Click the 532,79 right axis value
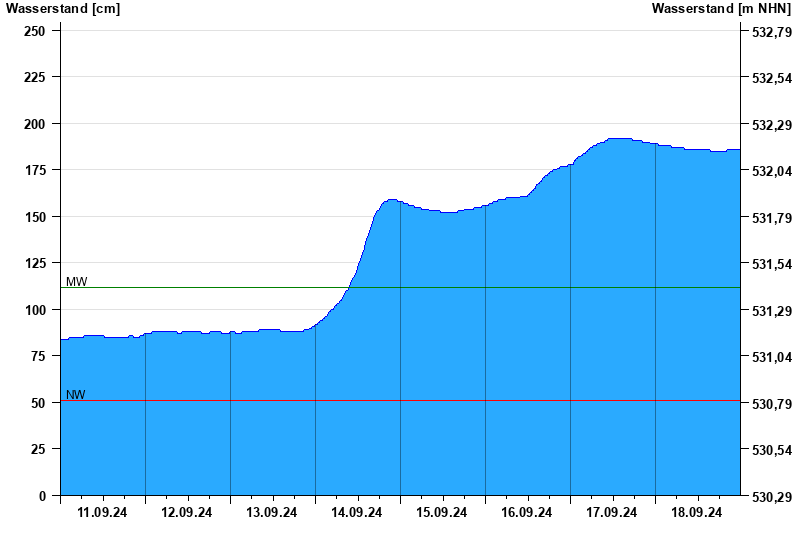800x550 pixels. click(x=772, y=32)
